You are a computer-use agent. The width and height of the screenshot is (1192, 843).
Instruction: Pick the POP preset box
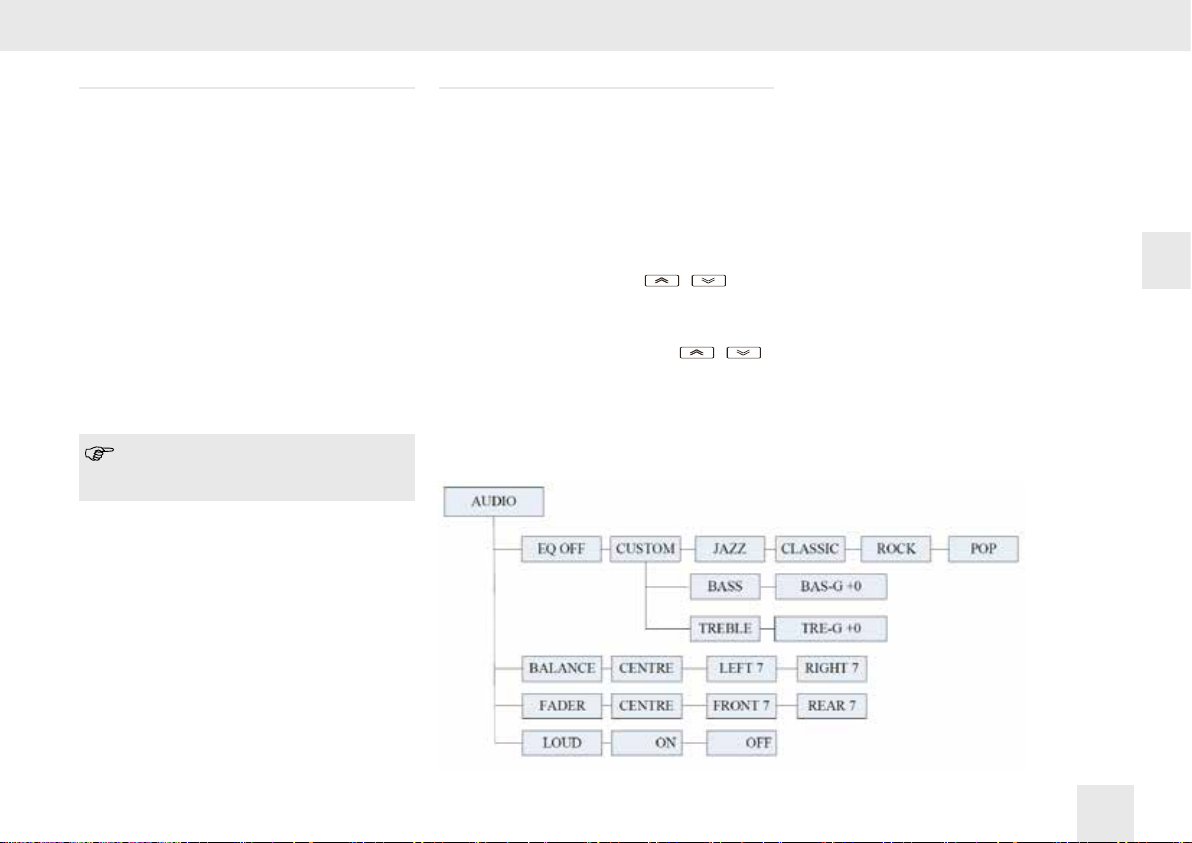(983, 549)
